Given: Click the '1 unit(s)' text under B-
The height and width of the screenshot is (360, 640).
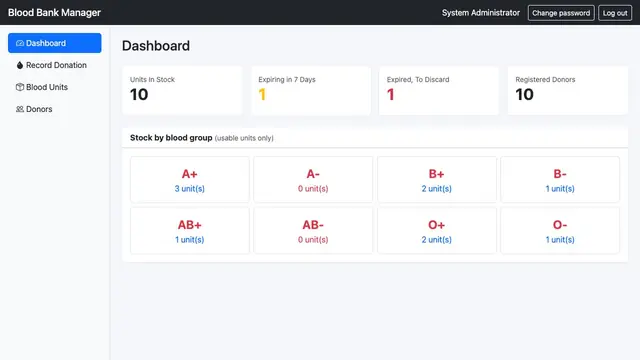Looking at the screenshot, I should pyautogui.click(x=560, y=189).
